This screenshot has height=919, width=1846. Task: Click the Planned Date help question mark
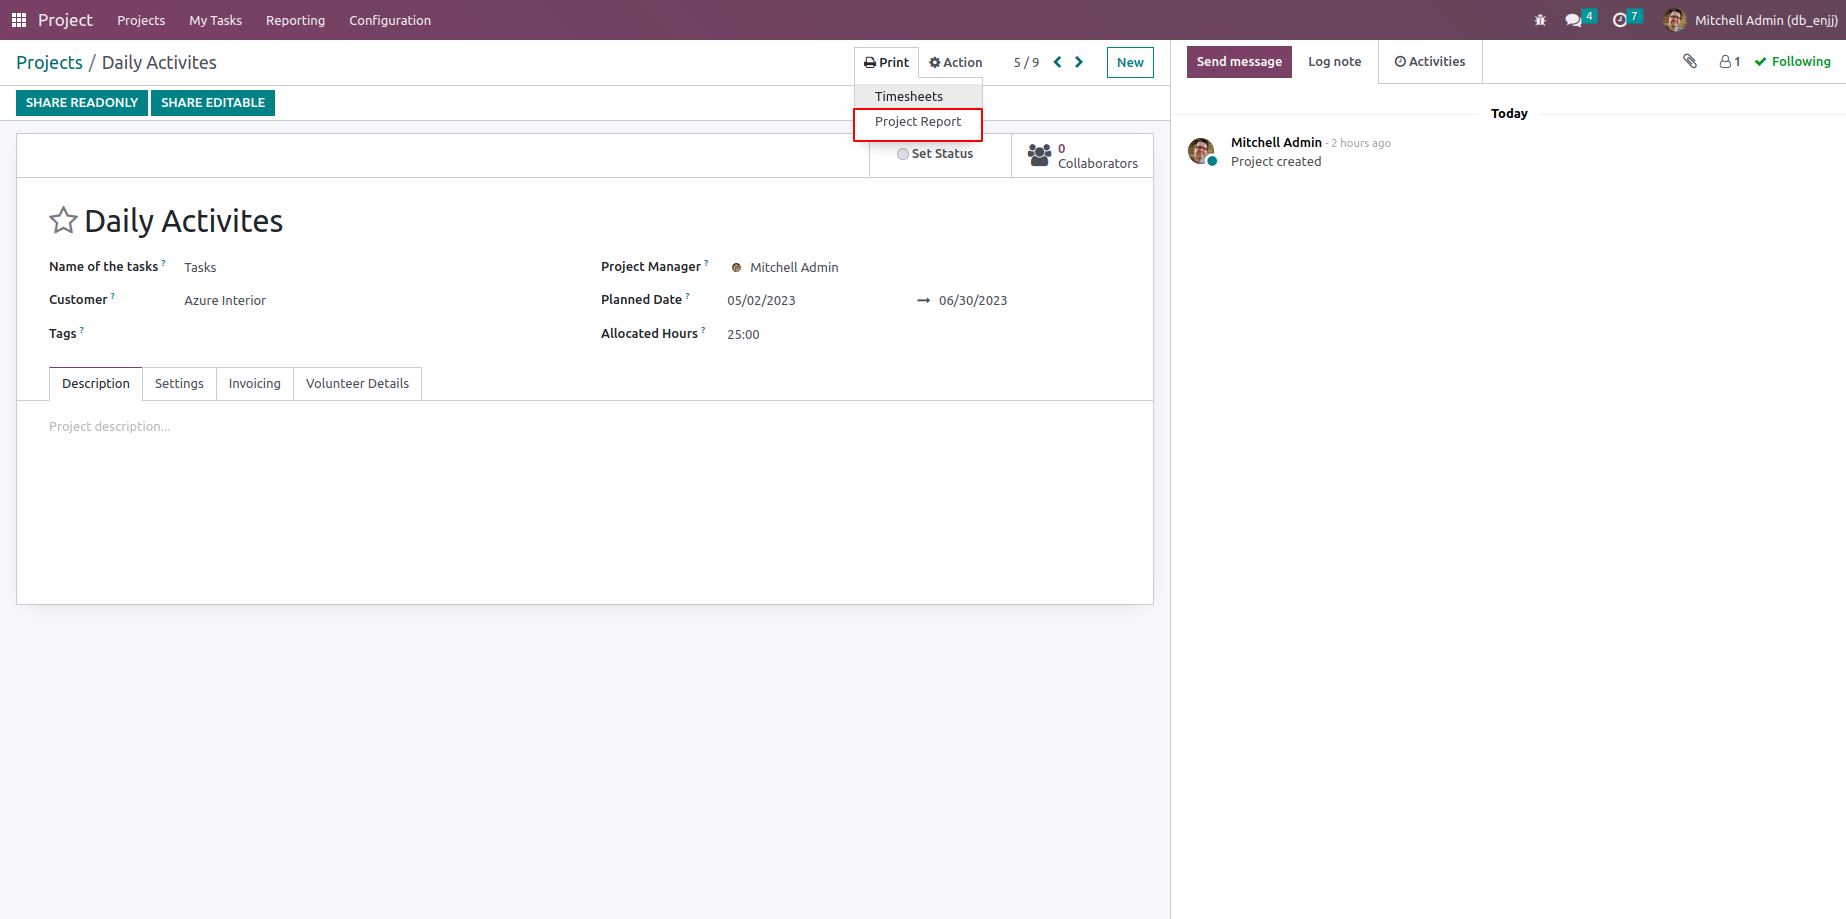tap(688, 296)
